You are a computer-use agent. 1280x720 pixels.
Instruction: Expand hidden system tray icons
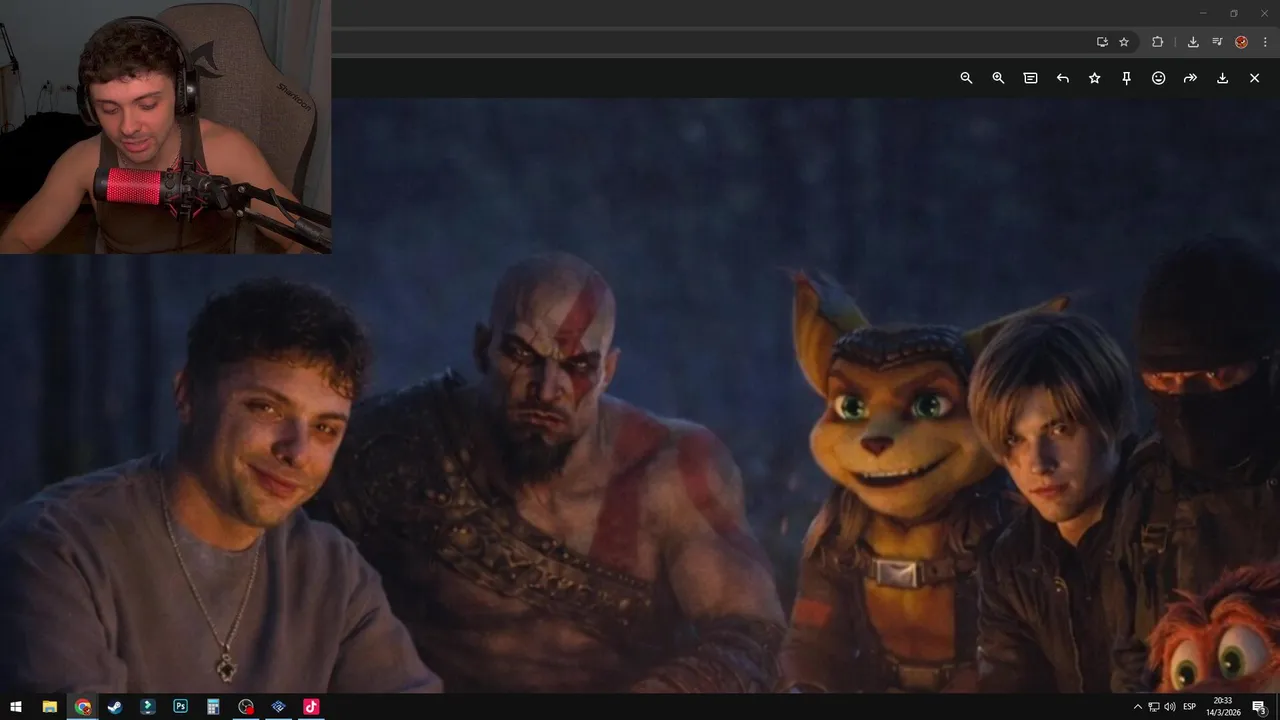click(1137, 707)
